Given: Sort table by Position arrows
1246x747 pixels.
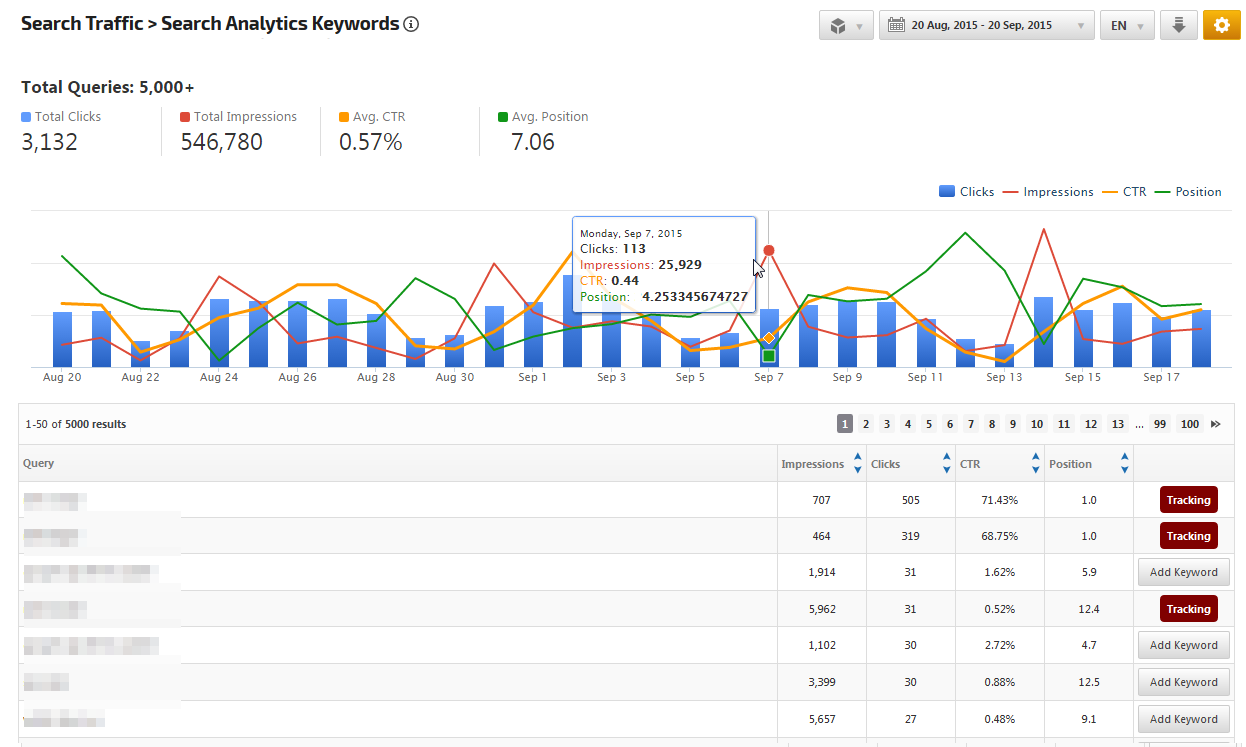Looking at the screenshot, I should coord(1125,464).
